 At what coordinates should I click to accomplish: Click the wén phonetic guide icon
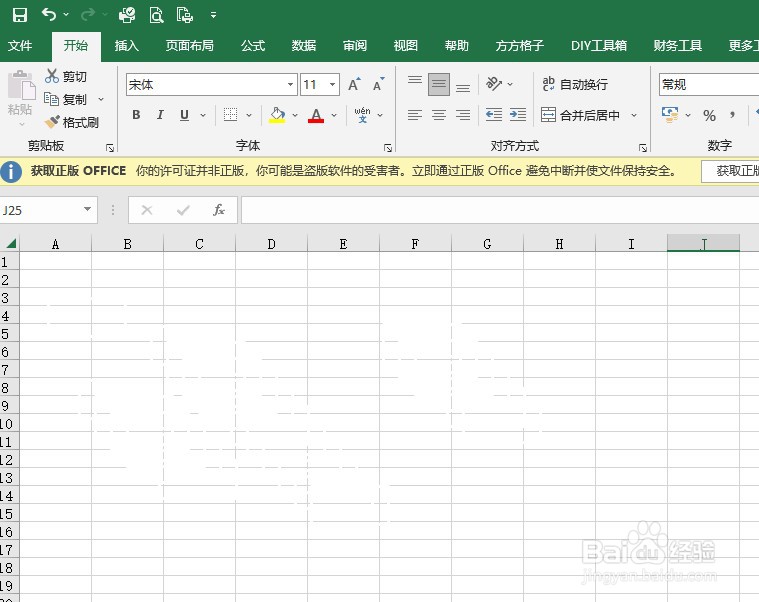click(362, 115)
